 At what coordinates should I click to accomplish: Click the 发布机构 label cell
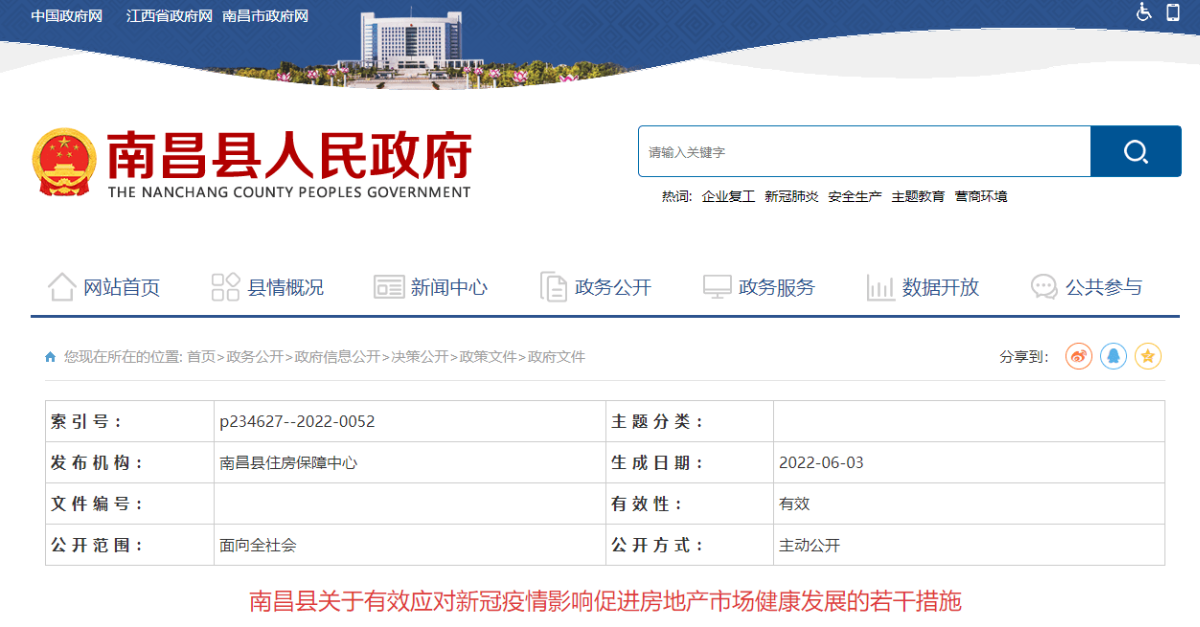coord(130,463)
